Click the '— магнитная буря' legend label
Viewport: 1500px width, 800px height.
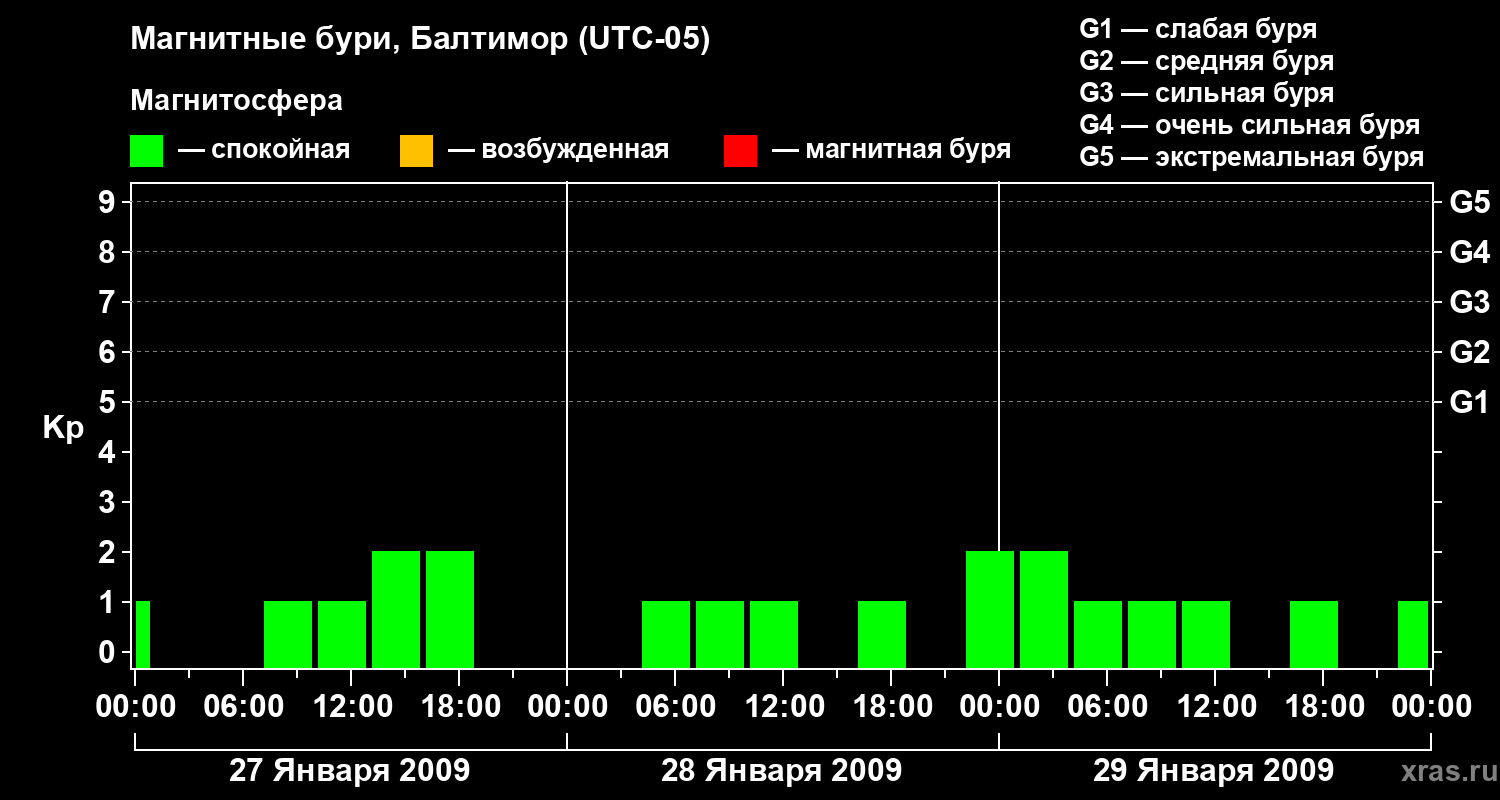[x=891, y=151]
